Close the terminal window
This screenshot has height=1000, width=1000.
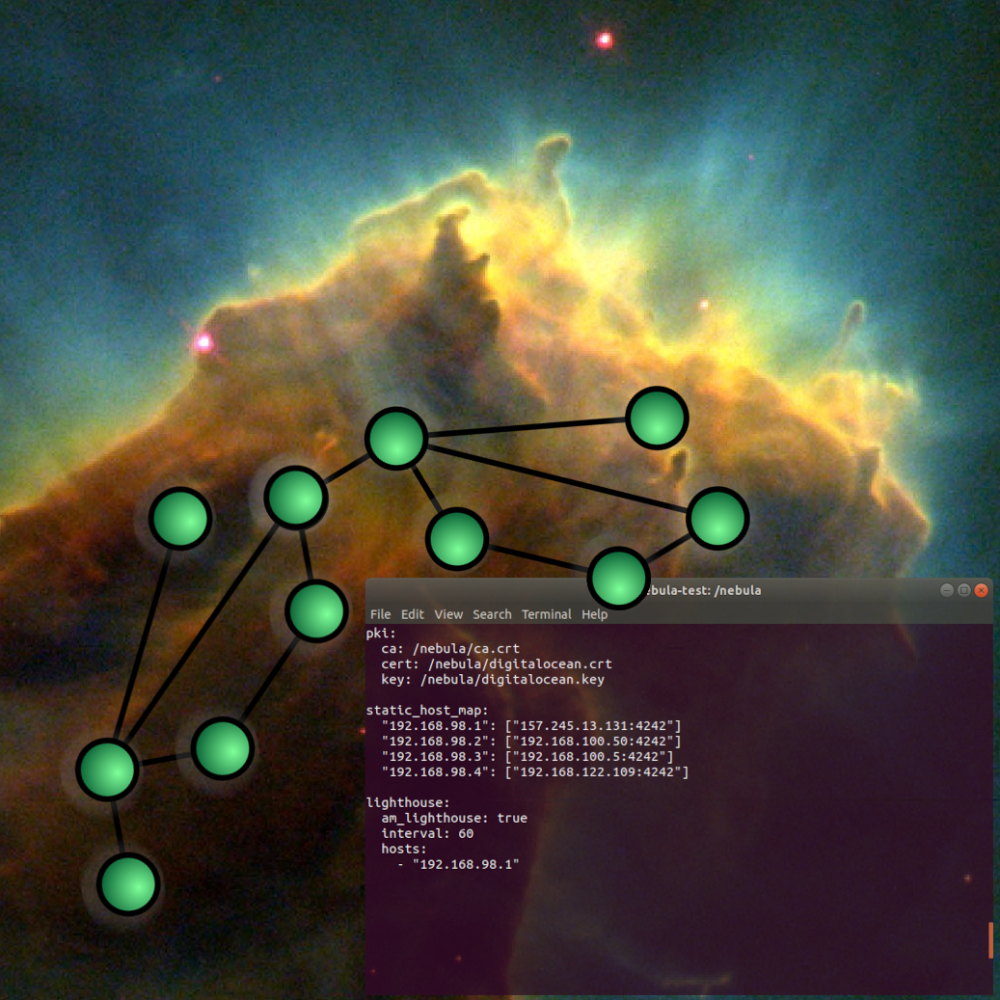tap(982, 590)
